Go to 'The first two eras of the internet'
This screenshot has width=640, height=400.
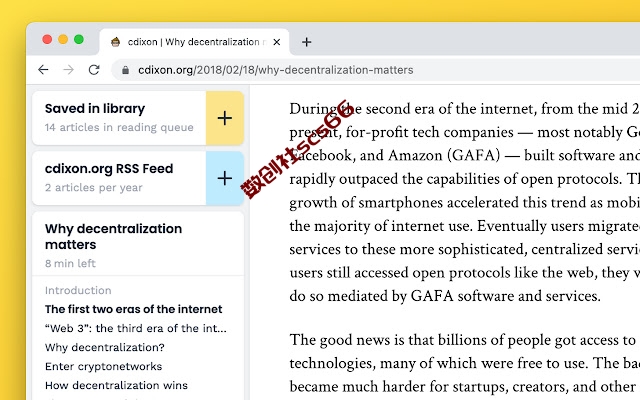pos(133,309)
